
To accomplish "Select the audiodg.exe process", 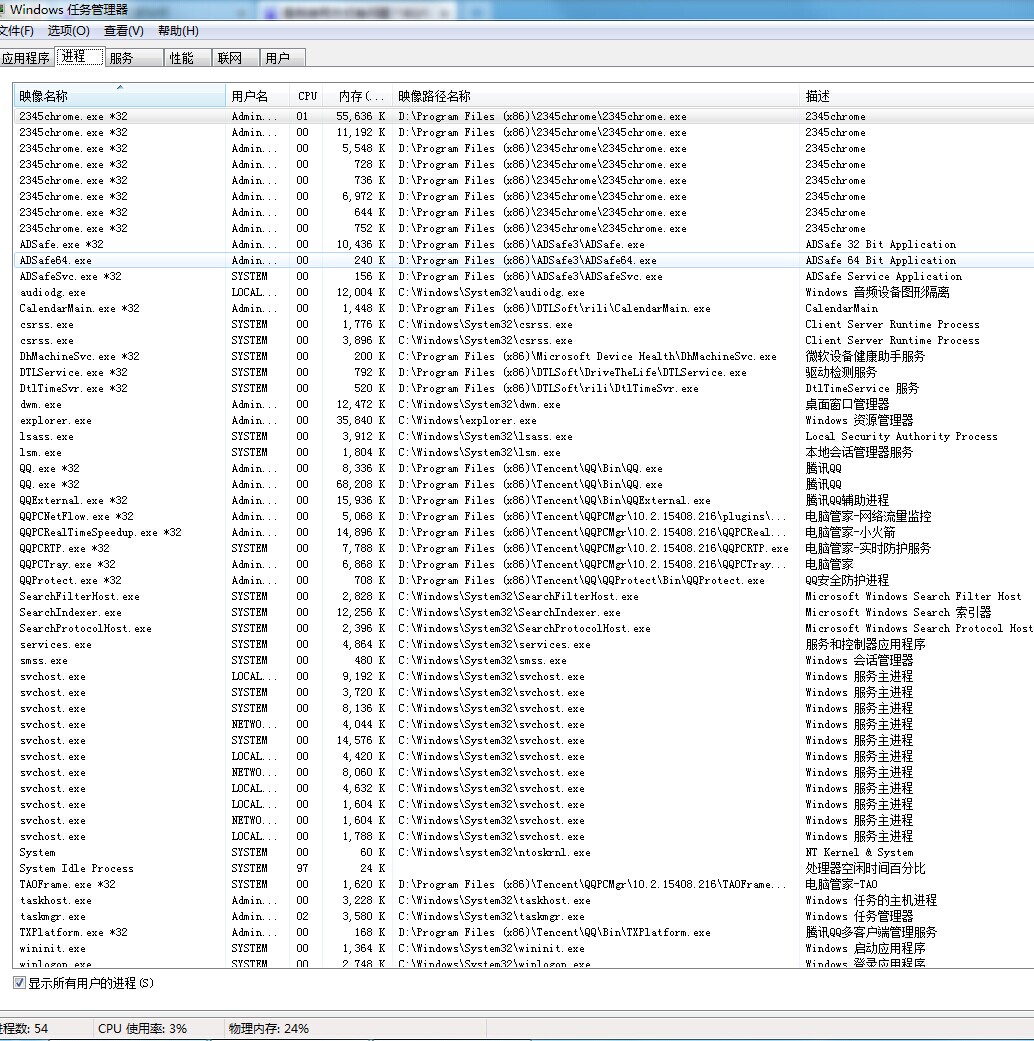I will pyautogui.click(x=523, y=292).
